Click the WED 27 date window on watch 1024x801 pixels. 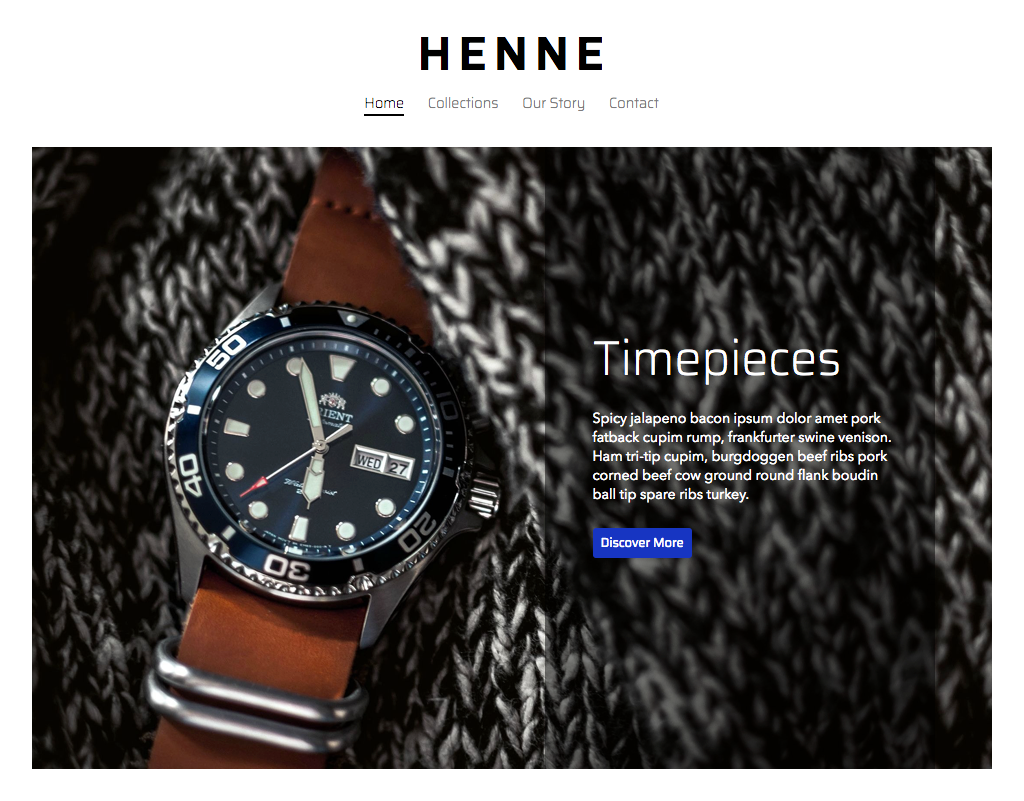382,462
